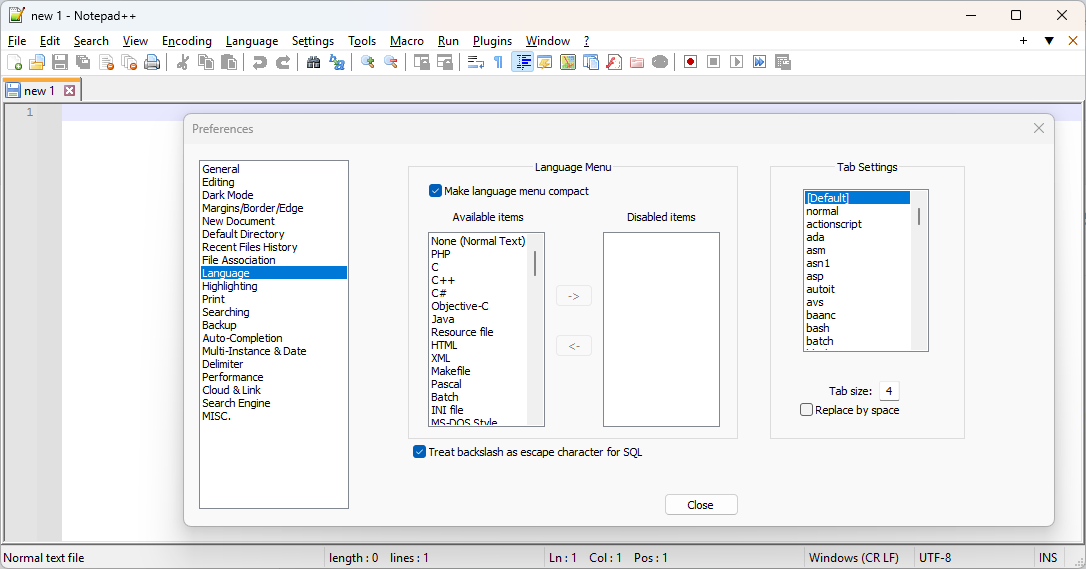The height and width of the screenshot is (569, 1086).
Task: Click the New file toolbar icon
Action: coord(15,62)
